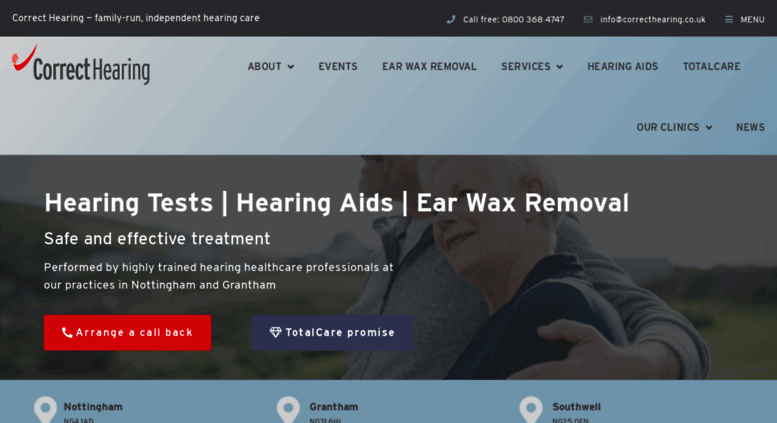
Task: Open the Ear Wax Removal menu item
Action: click(x=429, y=66)
